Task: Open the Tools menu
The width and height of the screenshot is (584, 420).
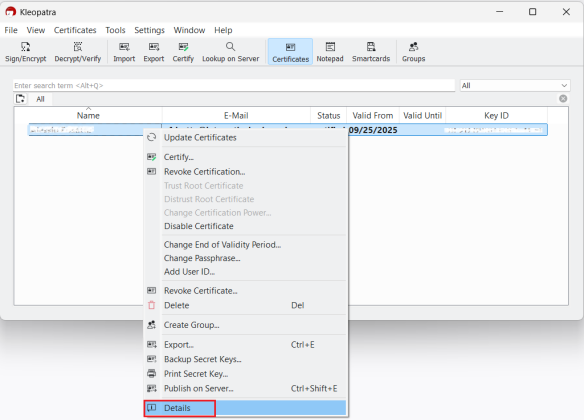Action: point(115,30)
